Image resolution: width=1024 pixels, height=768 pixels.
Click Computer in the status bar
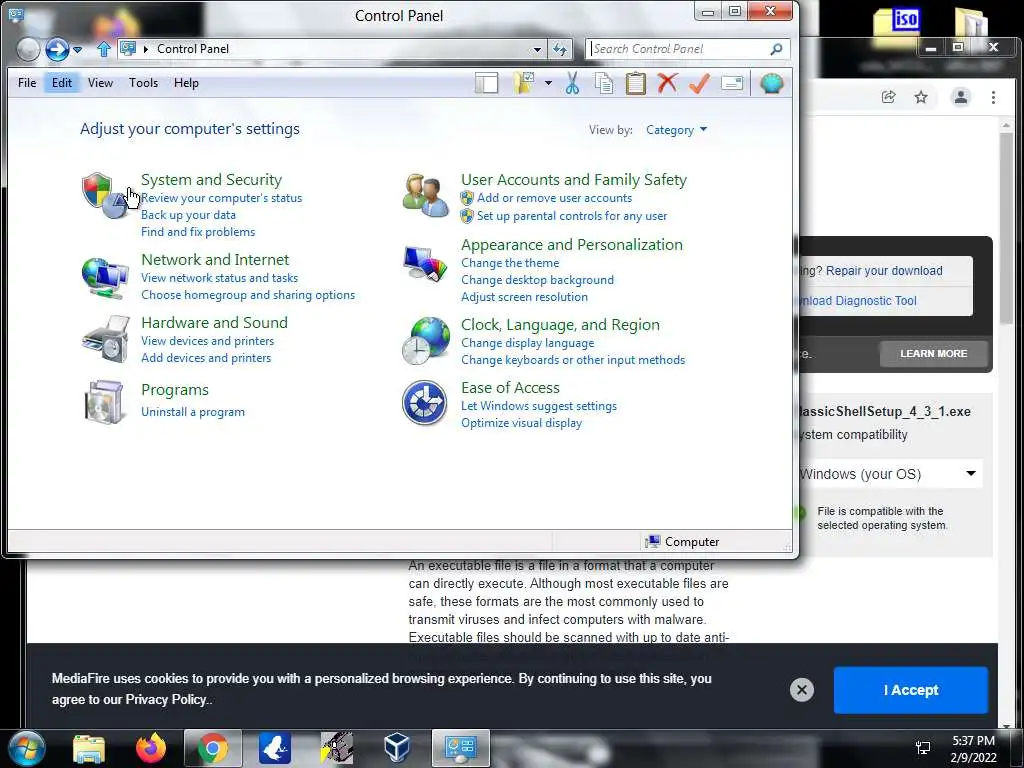[682, 542]
